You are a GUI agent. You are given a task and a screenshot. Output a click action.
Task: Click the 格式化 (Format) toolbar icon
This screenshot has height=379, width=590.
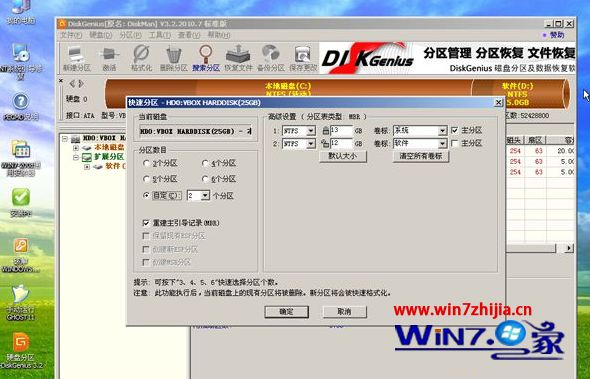[141, 58]
